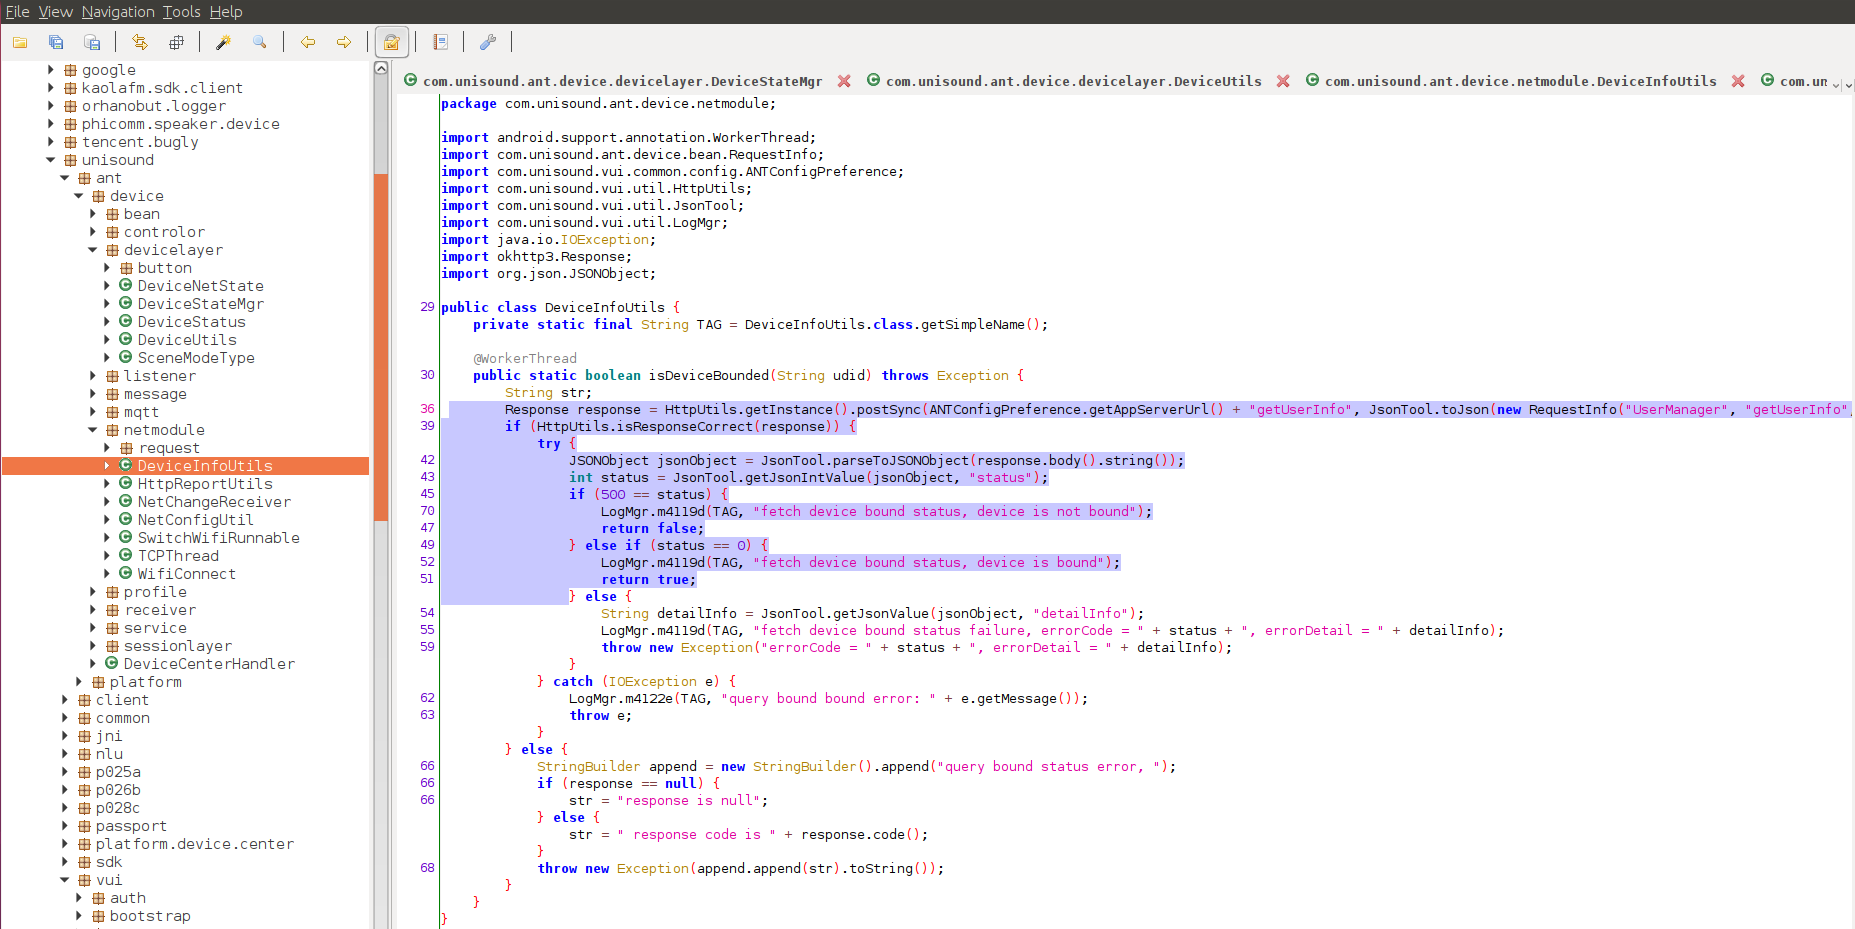The height and width of the screenshot is (929, 1855).
Task: Collapse the netmodule package
Action: 93,430
